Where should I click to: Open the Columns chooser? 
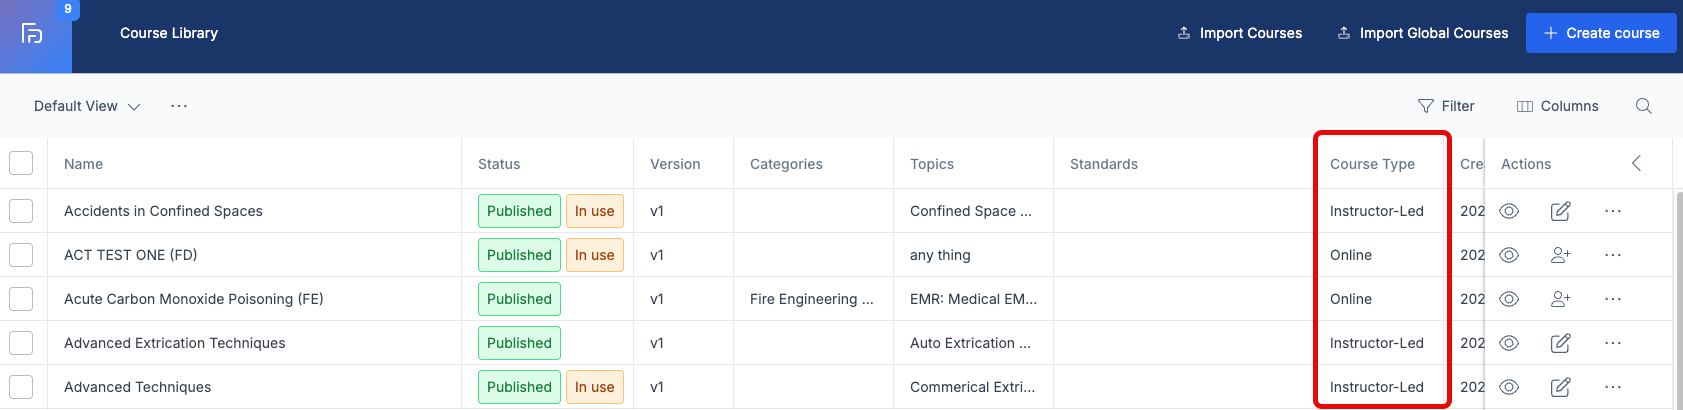click(x=1557, y=106)
